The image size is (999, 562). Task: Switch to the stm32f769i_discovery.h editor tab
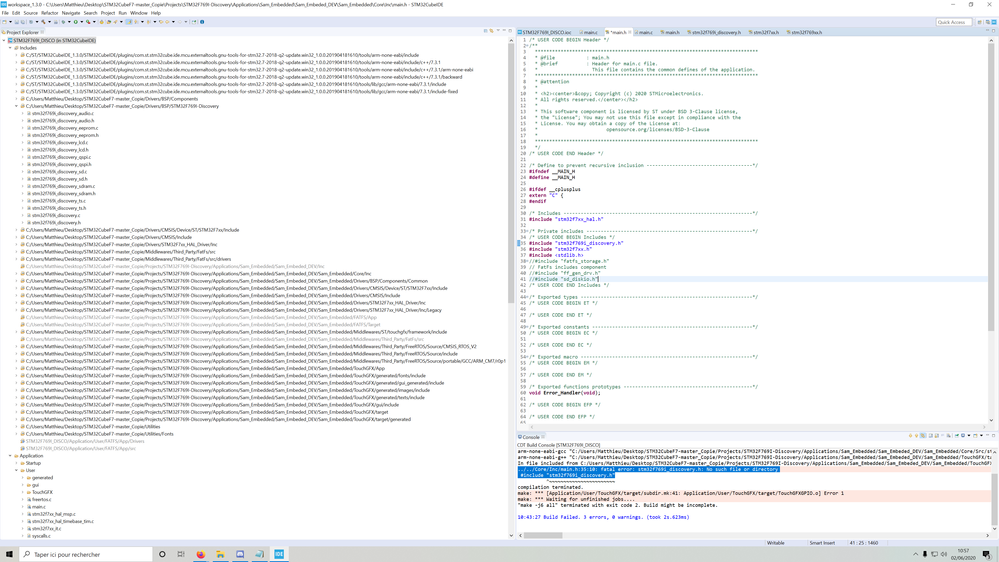tap(715, 32)
